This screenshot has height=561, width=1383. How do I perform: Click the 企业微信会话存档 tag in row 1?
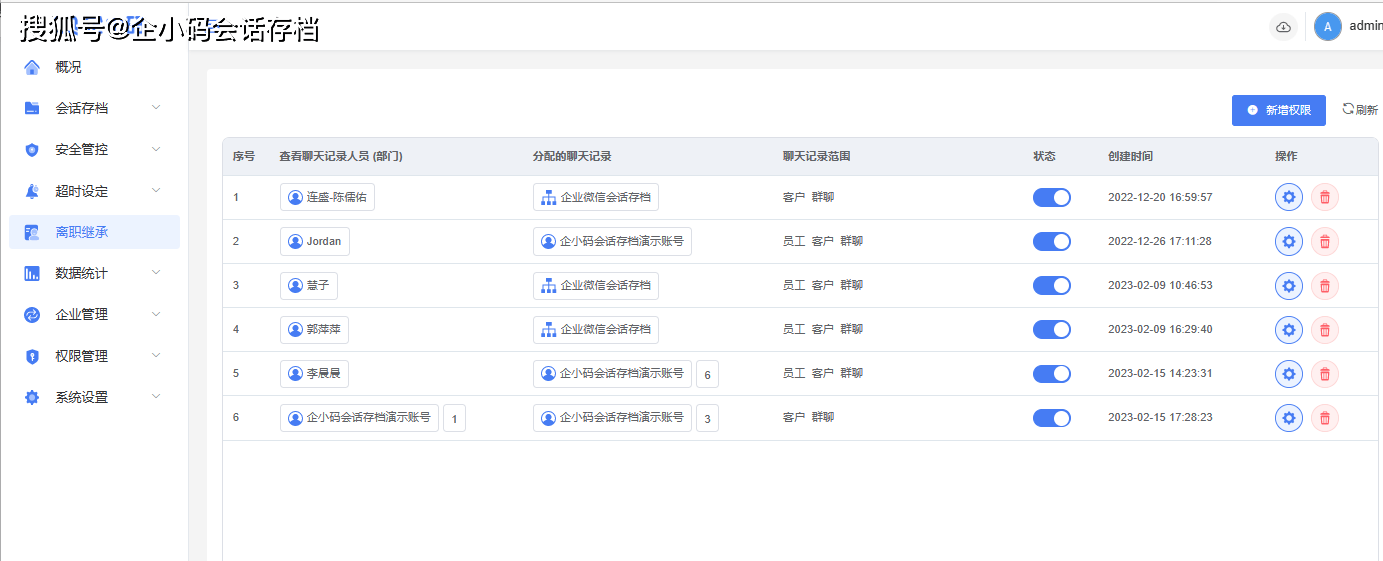coord(596,197)
